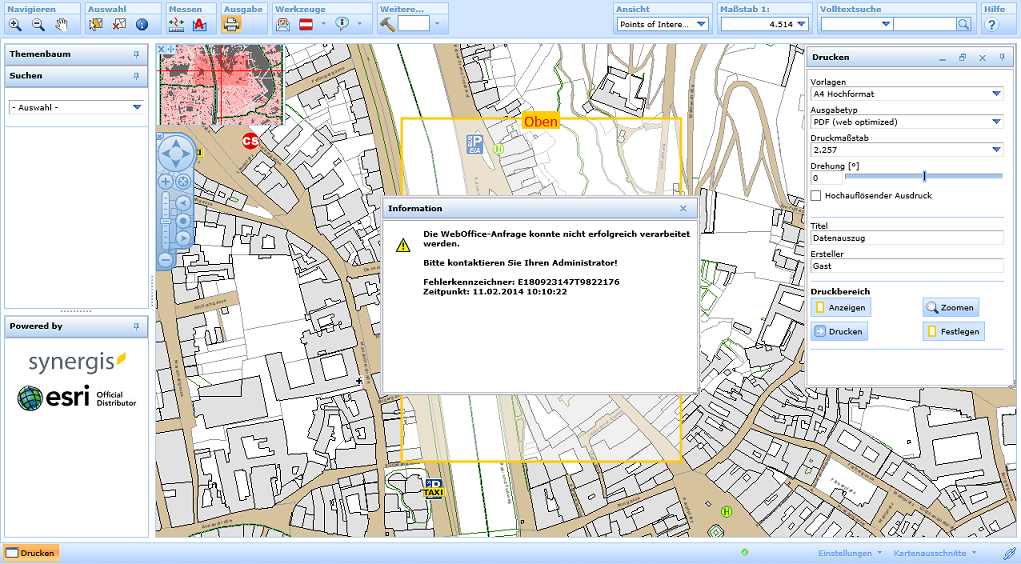Select the zoom-out magnifier tool under Navigieren
This screenshot has width=1021, height=564.
(x=38, y=24)
